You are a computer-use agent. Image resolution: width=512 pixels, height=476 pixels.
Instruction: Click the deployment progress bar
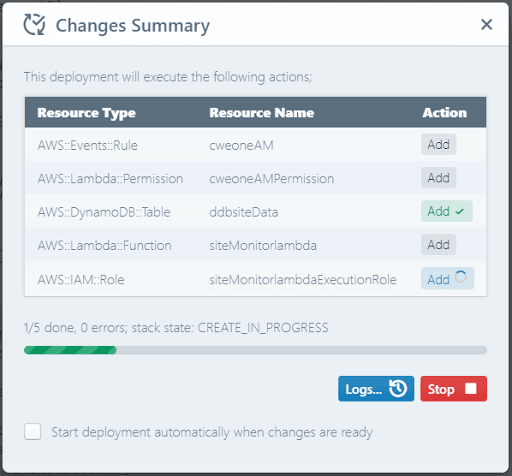tap(255, 350)
